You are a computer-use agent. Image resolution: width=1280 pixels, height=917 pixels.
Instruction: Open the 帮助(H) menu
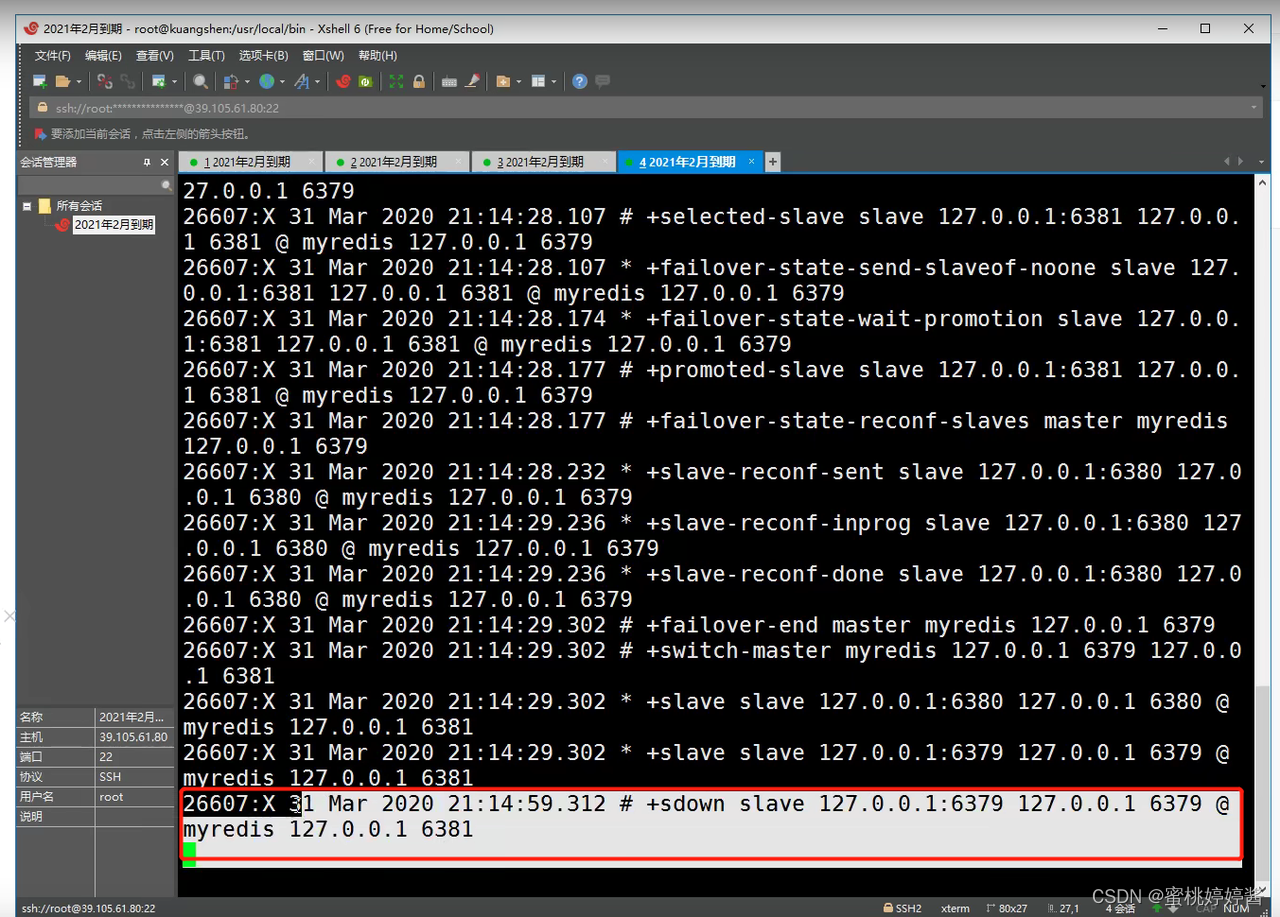(377, 56)
